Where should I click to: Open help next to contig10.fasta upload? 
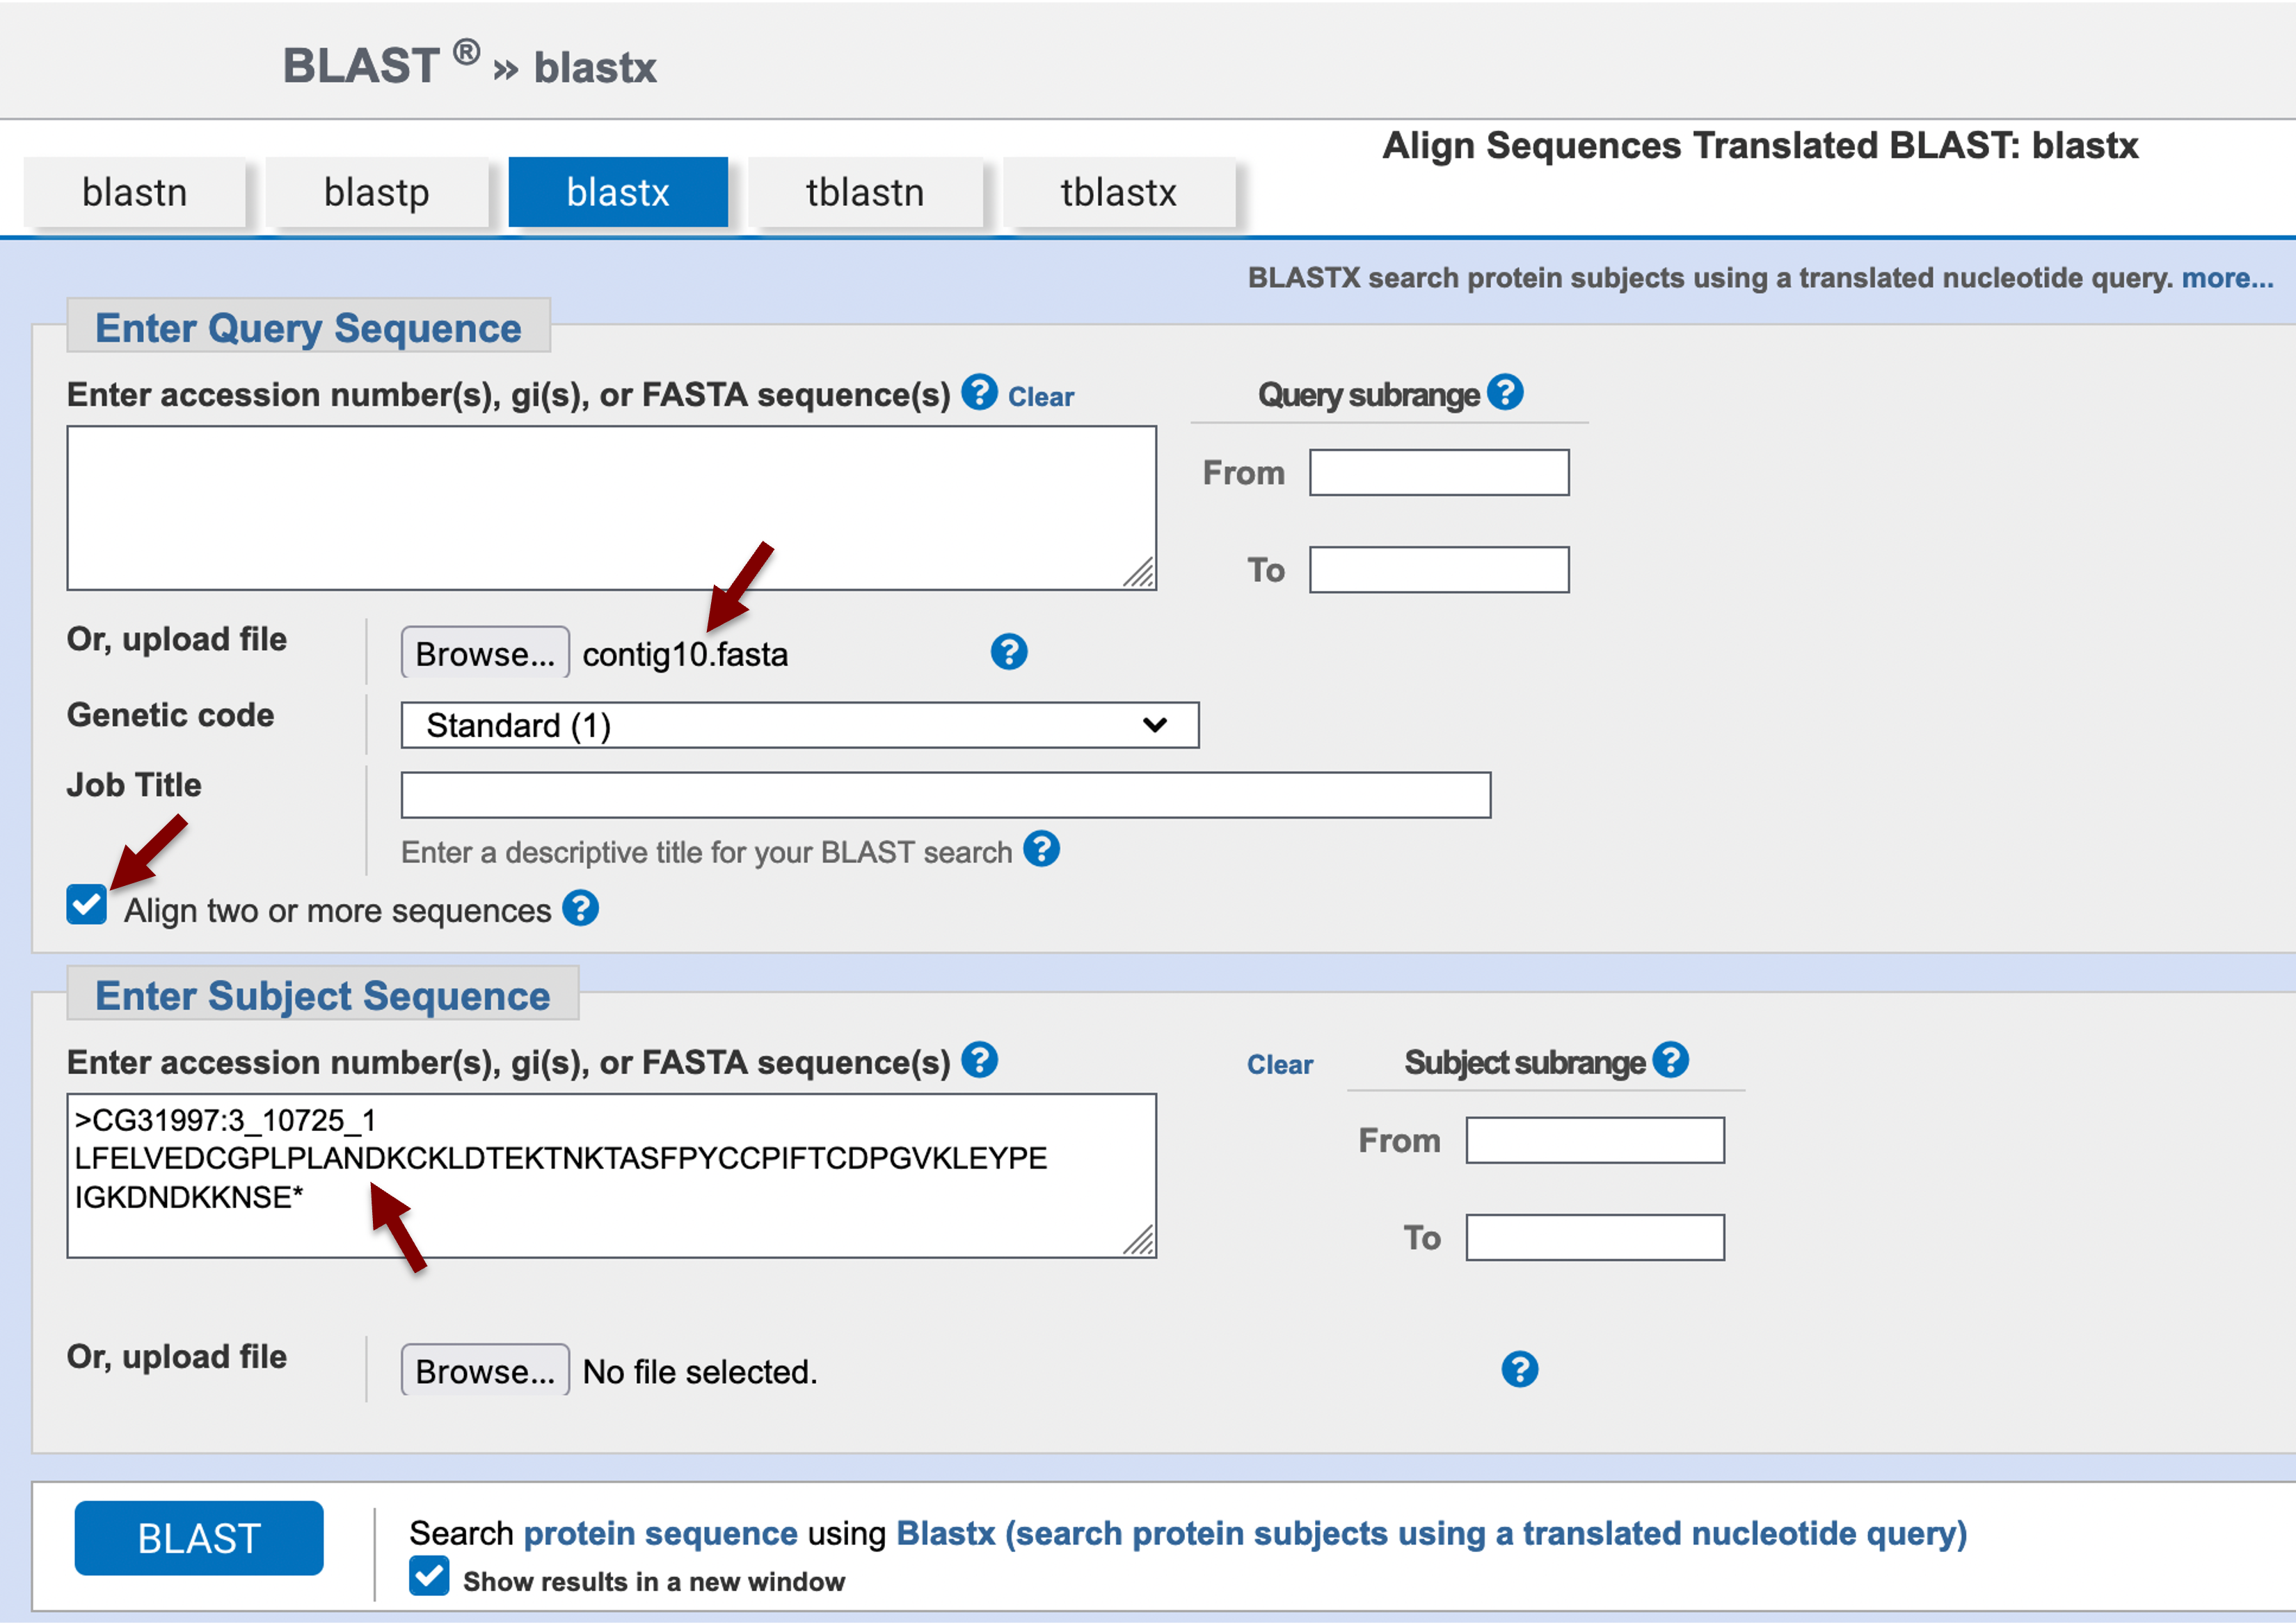point(1008,652)
